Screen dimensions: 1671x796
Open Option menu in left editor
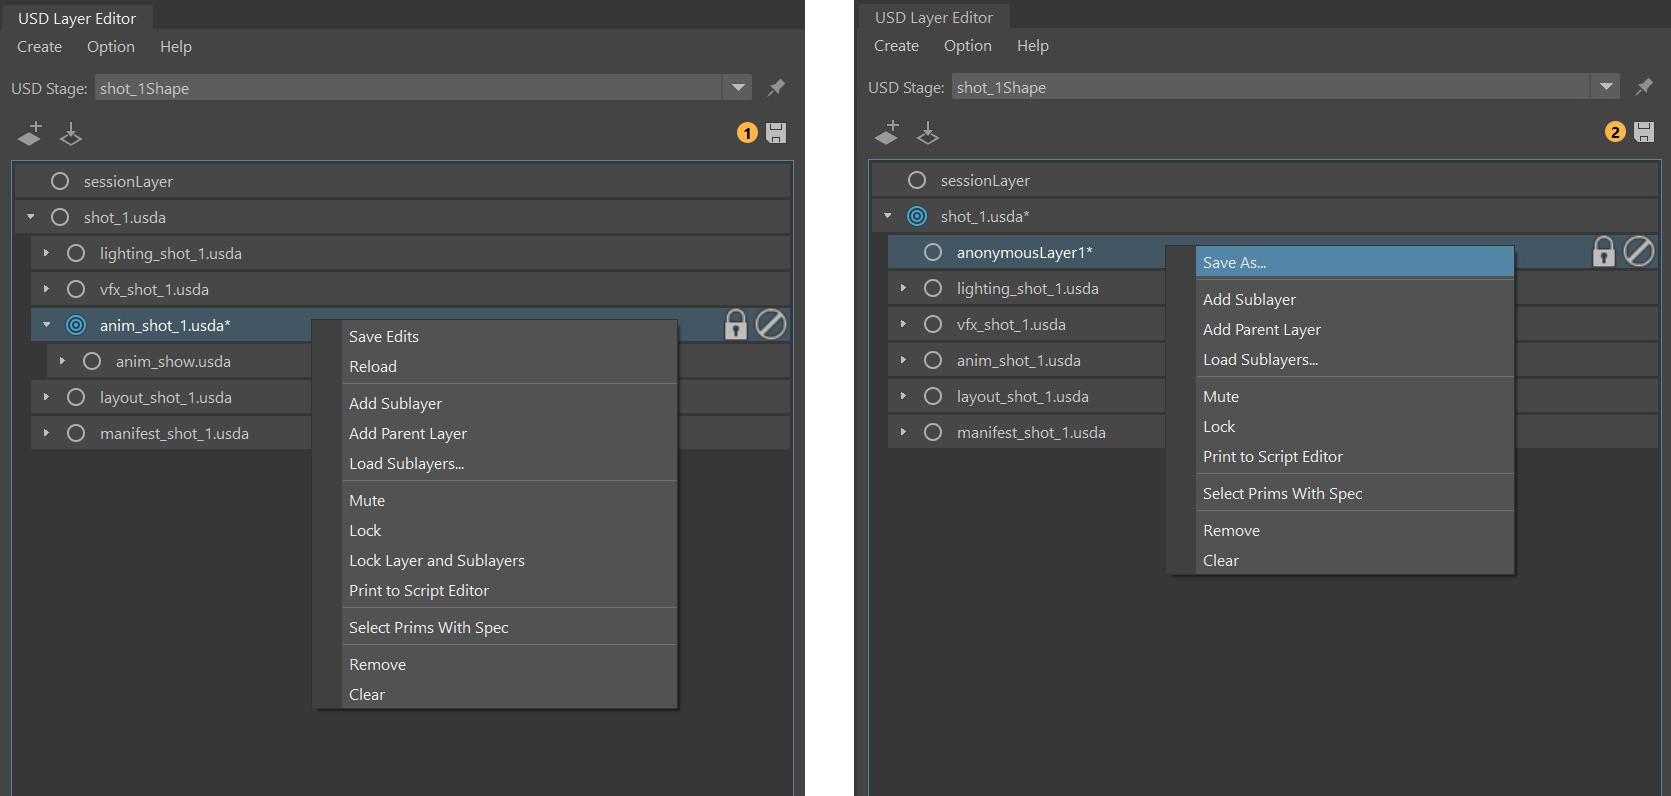(111, 47)
